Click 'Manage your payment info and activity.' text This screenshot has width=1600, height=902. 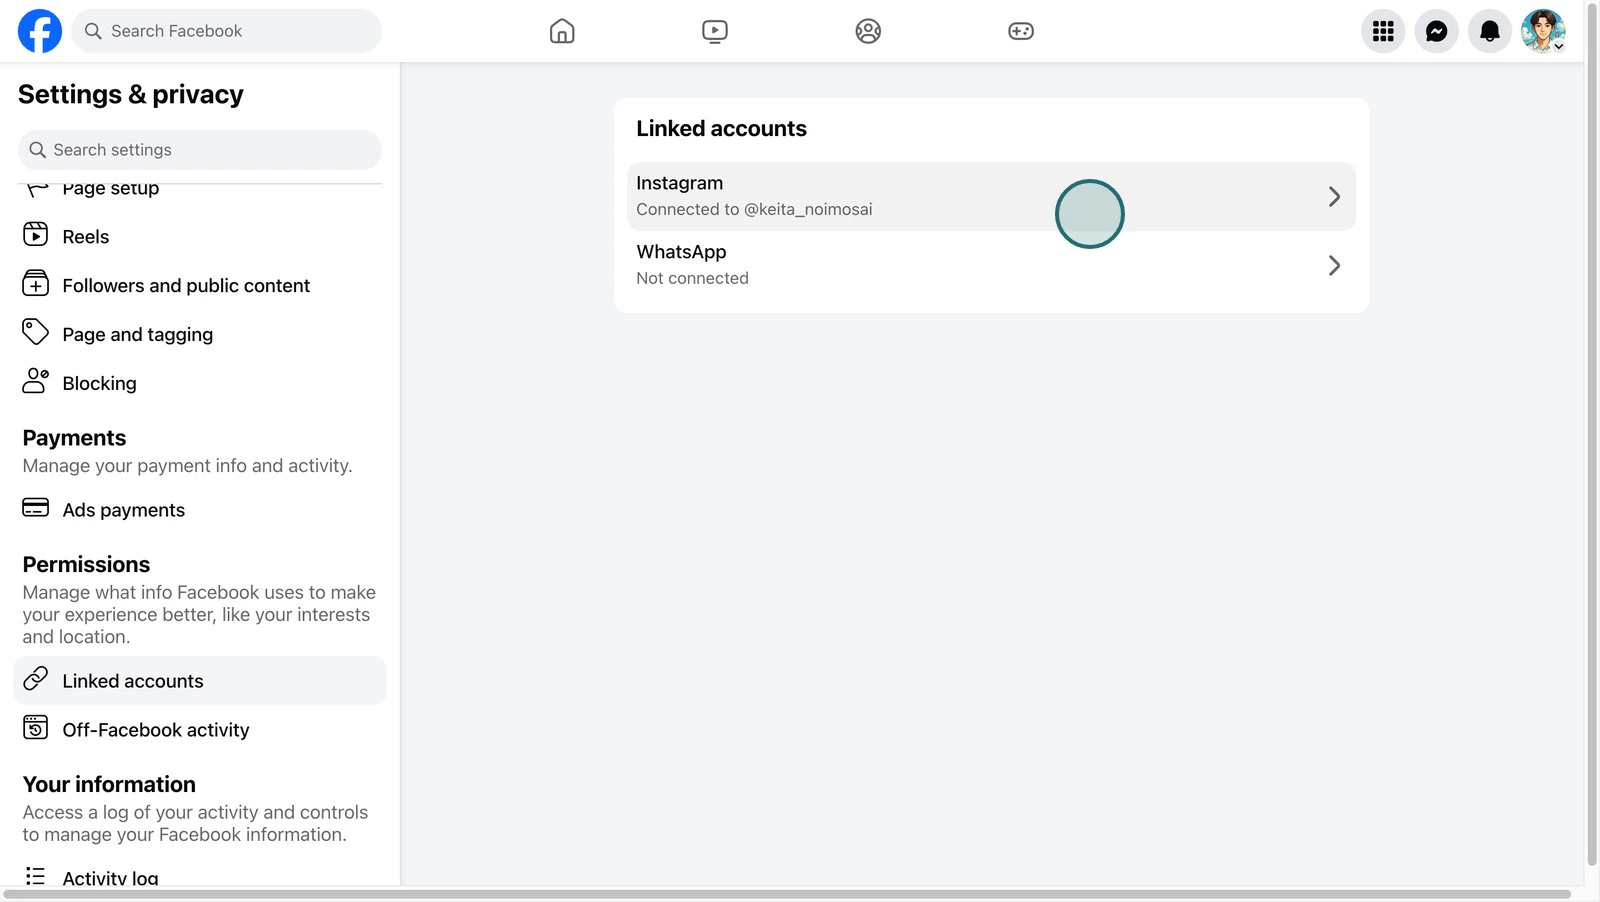click(187, 466)
